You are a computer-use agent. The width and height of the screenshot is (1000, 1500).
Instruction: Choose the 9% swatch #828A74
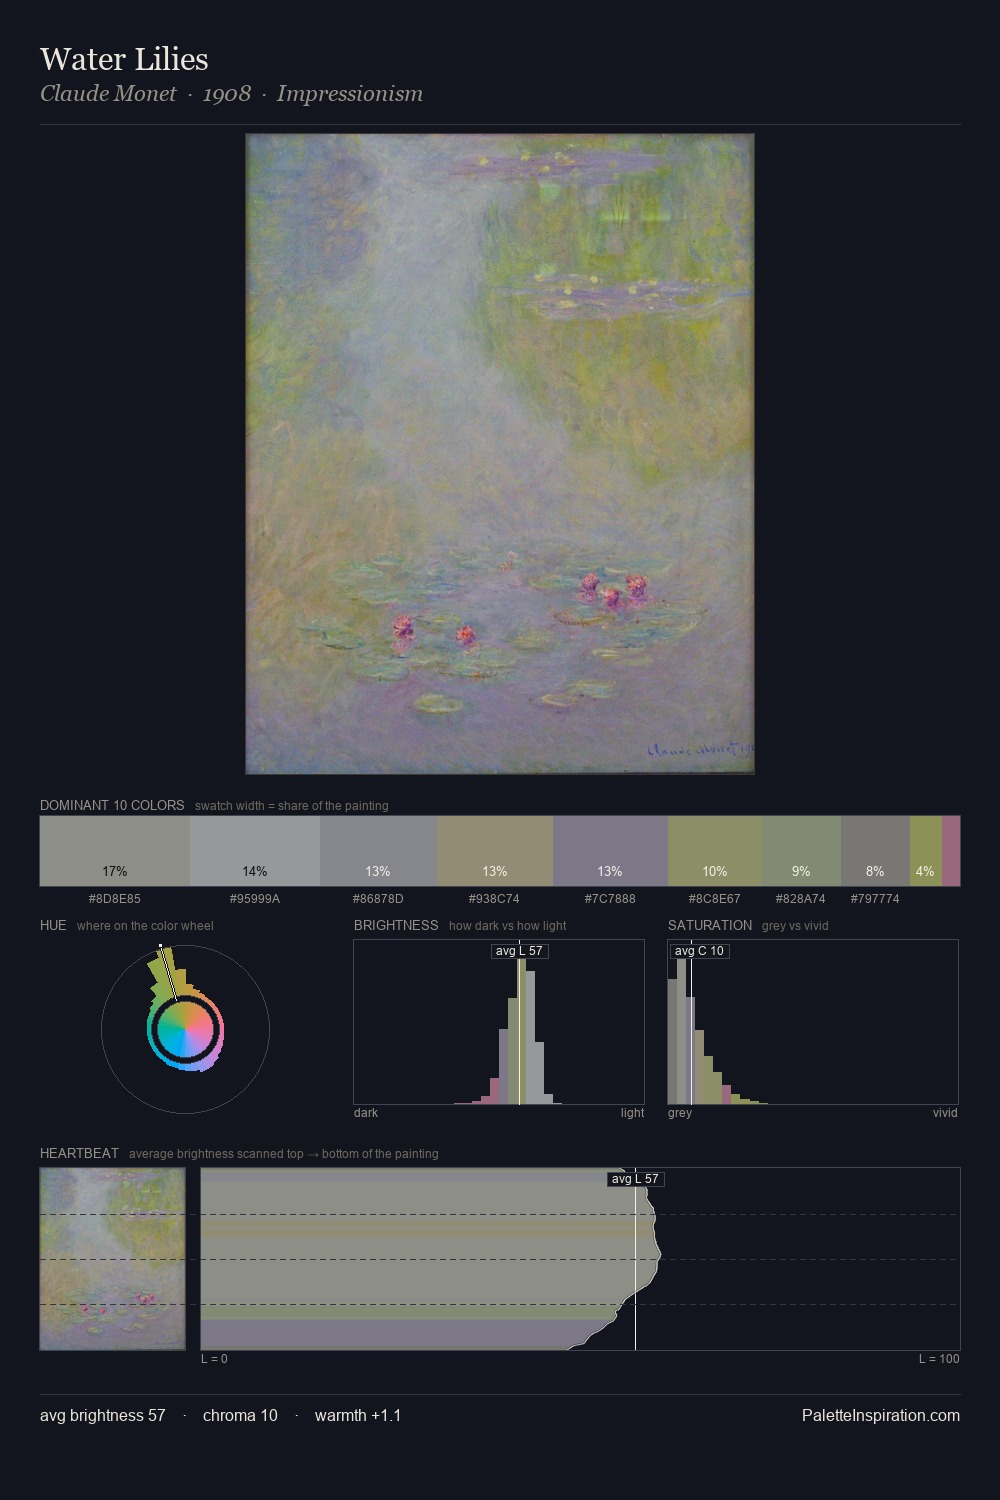click(801, 851)
